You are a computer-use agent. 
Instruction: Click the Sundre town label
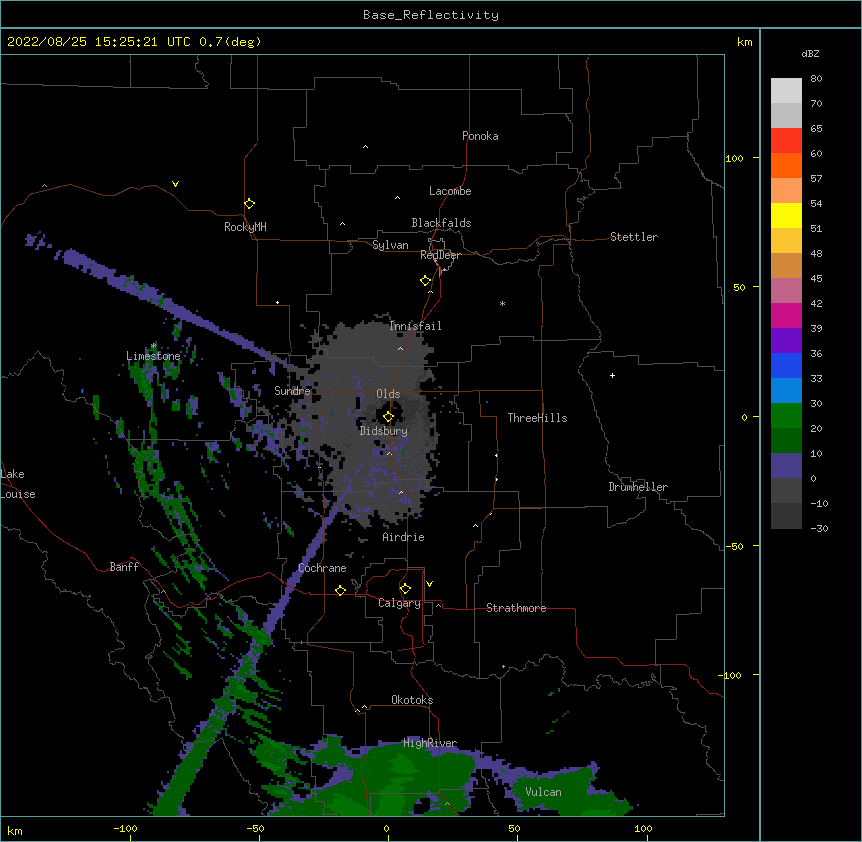pos(292,391)
